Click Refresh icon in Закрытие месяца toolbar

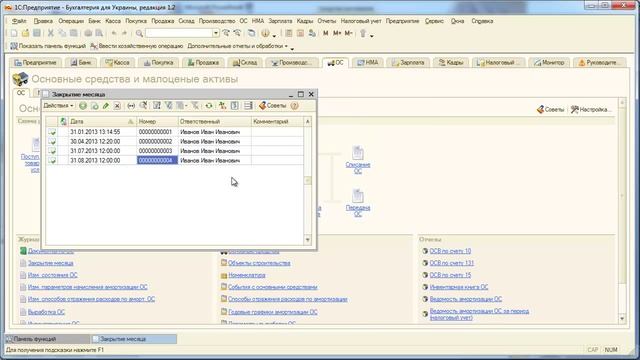[209, 106]
